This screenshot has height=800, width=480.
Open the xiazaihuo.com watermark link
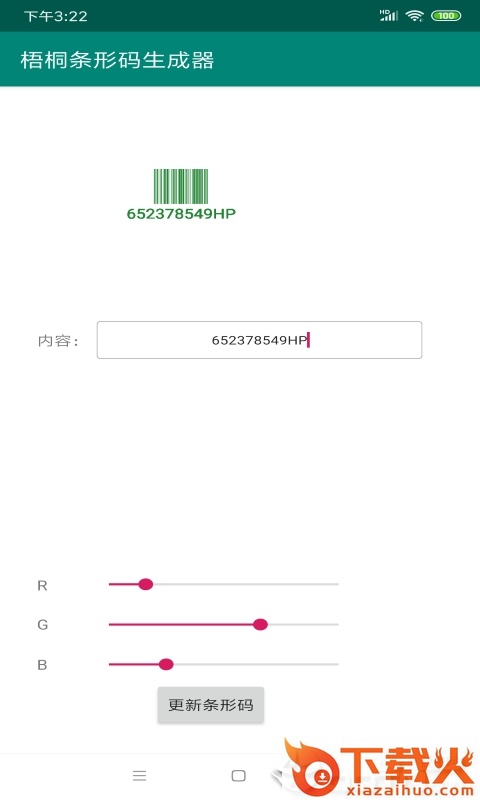coord(410,790)
